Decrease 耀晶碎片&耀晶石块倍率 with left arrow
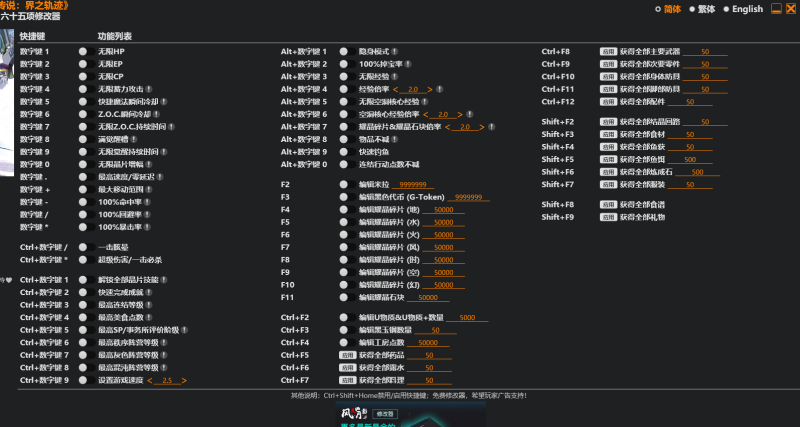Screen dimensions: 800x427 447,127
